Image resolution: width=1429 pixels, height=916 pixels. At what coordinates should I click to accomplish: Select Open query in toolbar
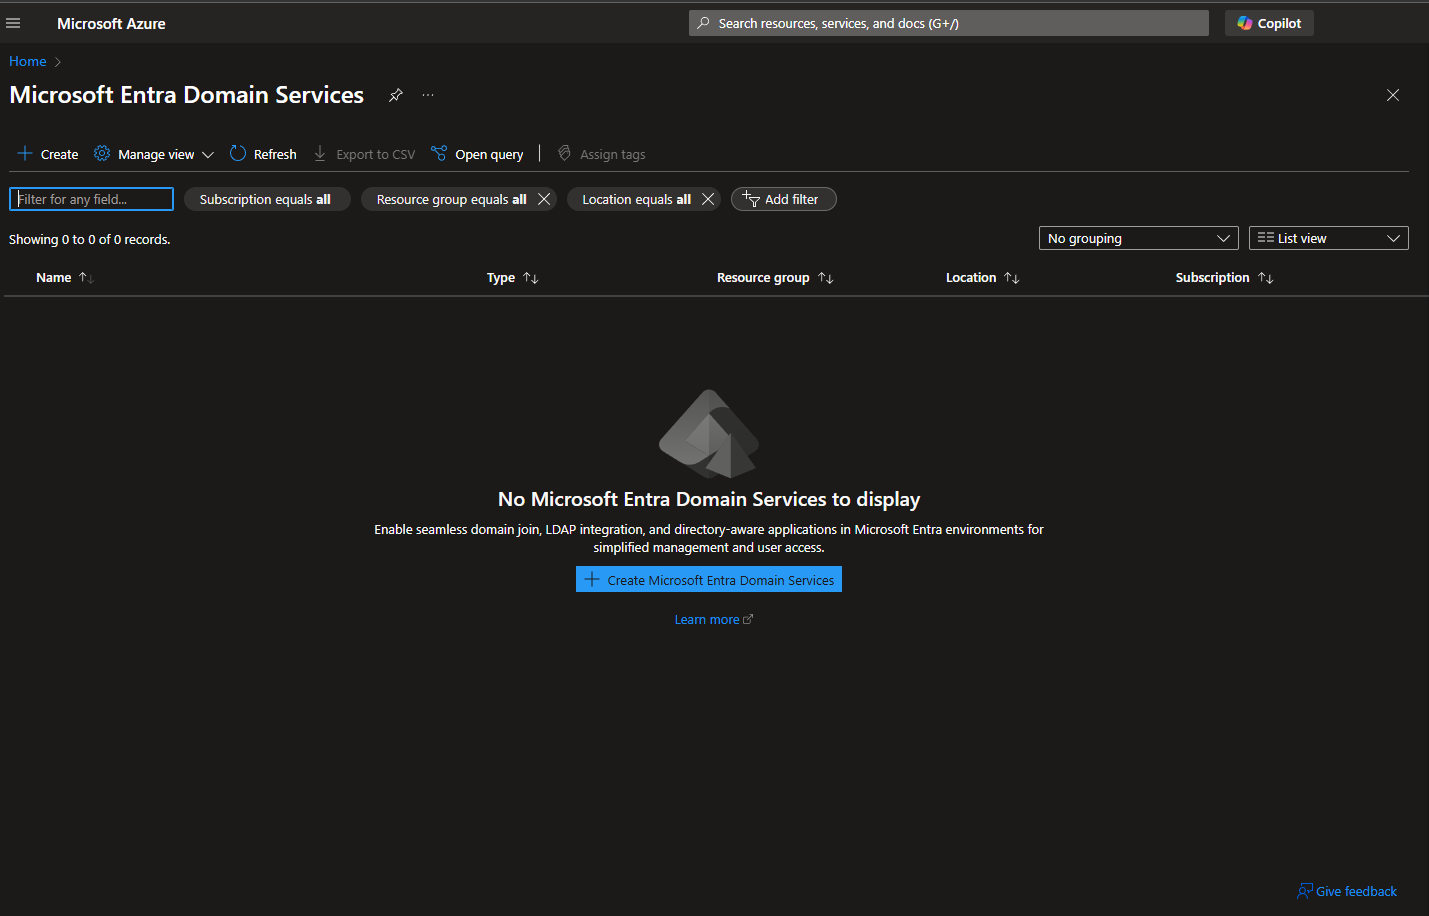point(477,154)
